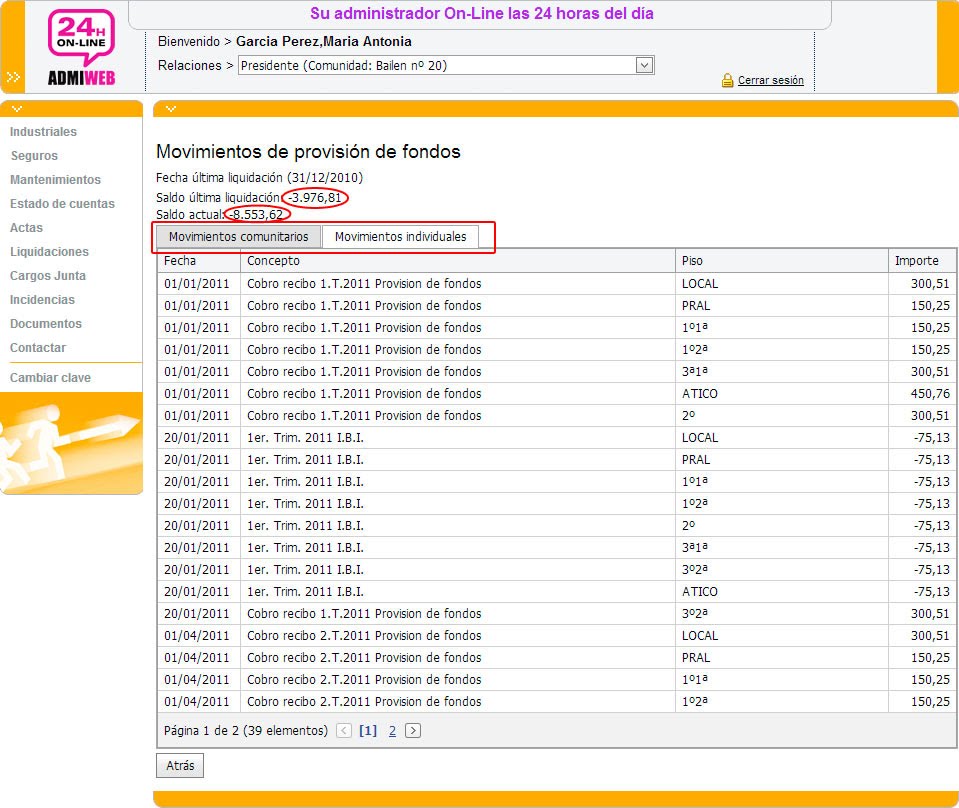Screen dimensions: 959x808
Task: Open Industriales in the sidebar
Action: [x=43, y=132]
